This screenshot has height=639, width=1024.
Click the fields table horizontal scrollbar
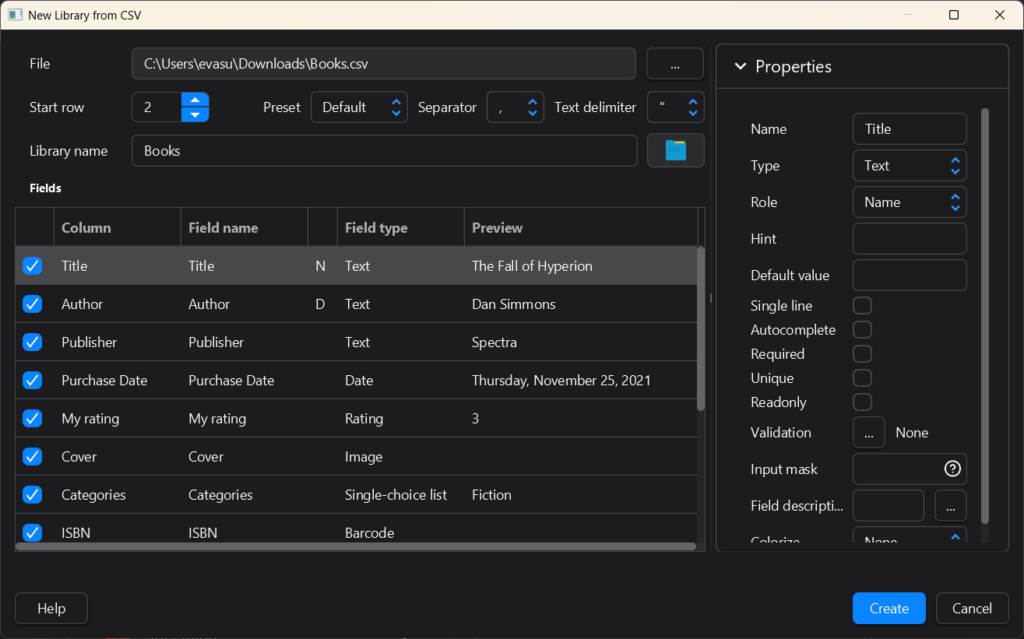[x=356, y=547]
